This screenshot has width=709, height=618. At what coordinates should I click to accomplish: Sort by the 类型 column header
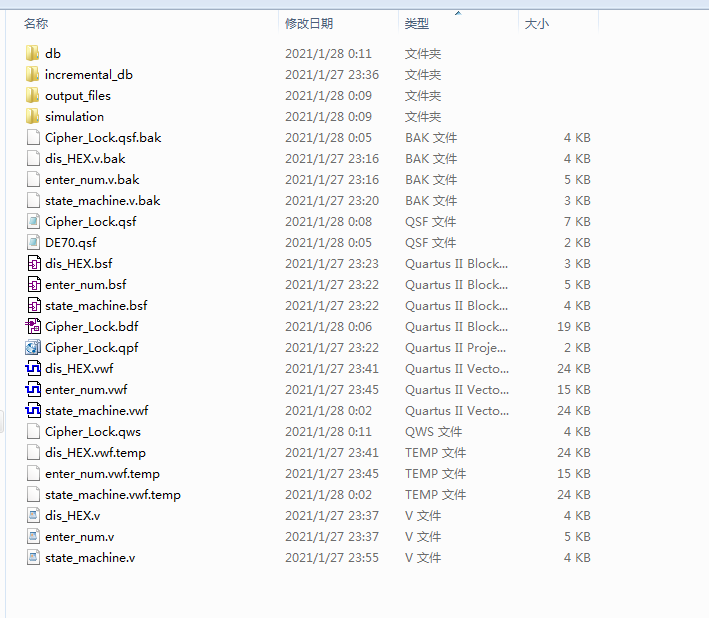click(x=417, y=24)
